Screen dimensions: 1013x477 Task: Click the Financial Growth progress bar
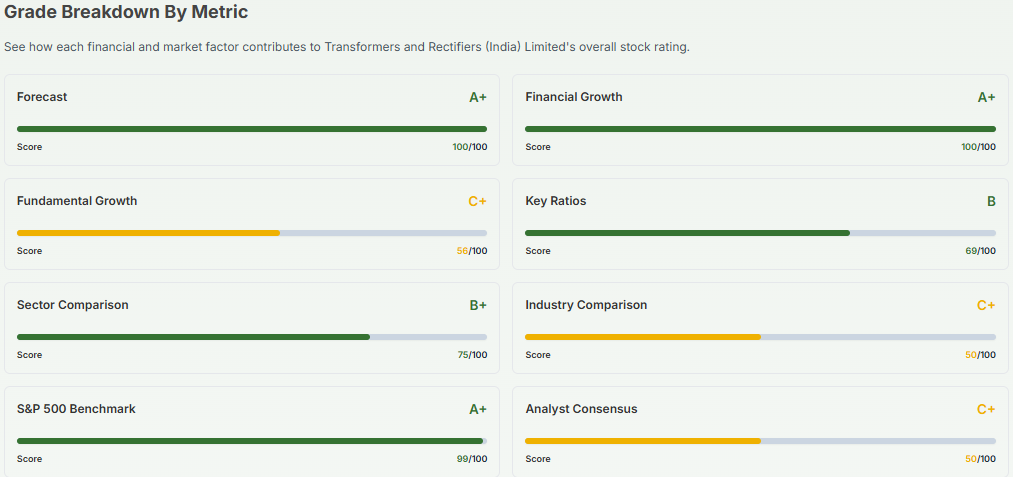pyautogui.click(x=760, y=129)
